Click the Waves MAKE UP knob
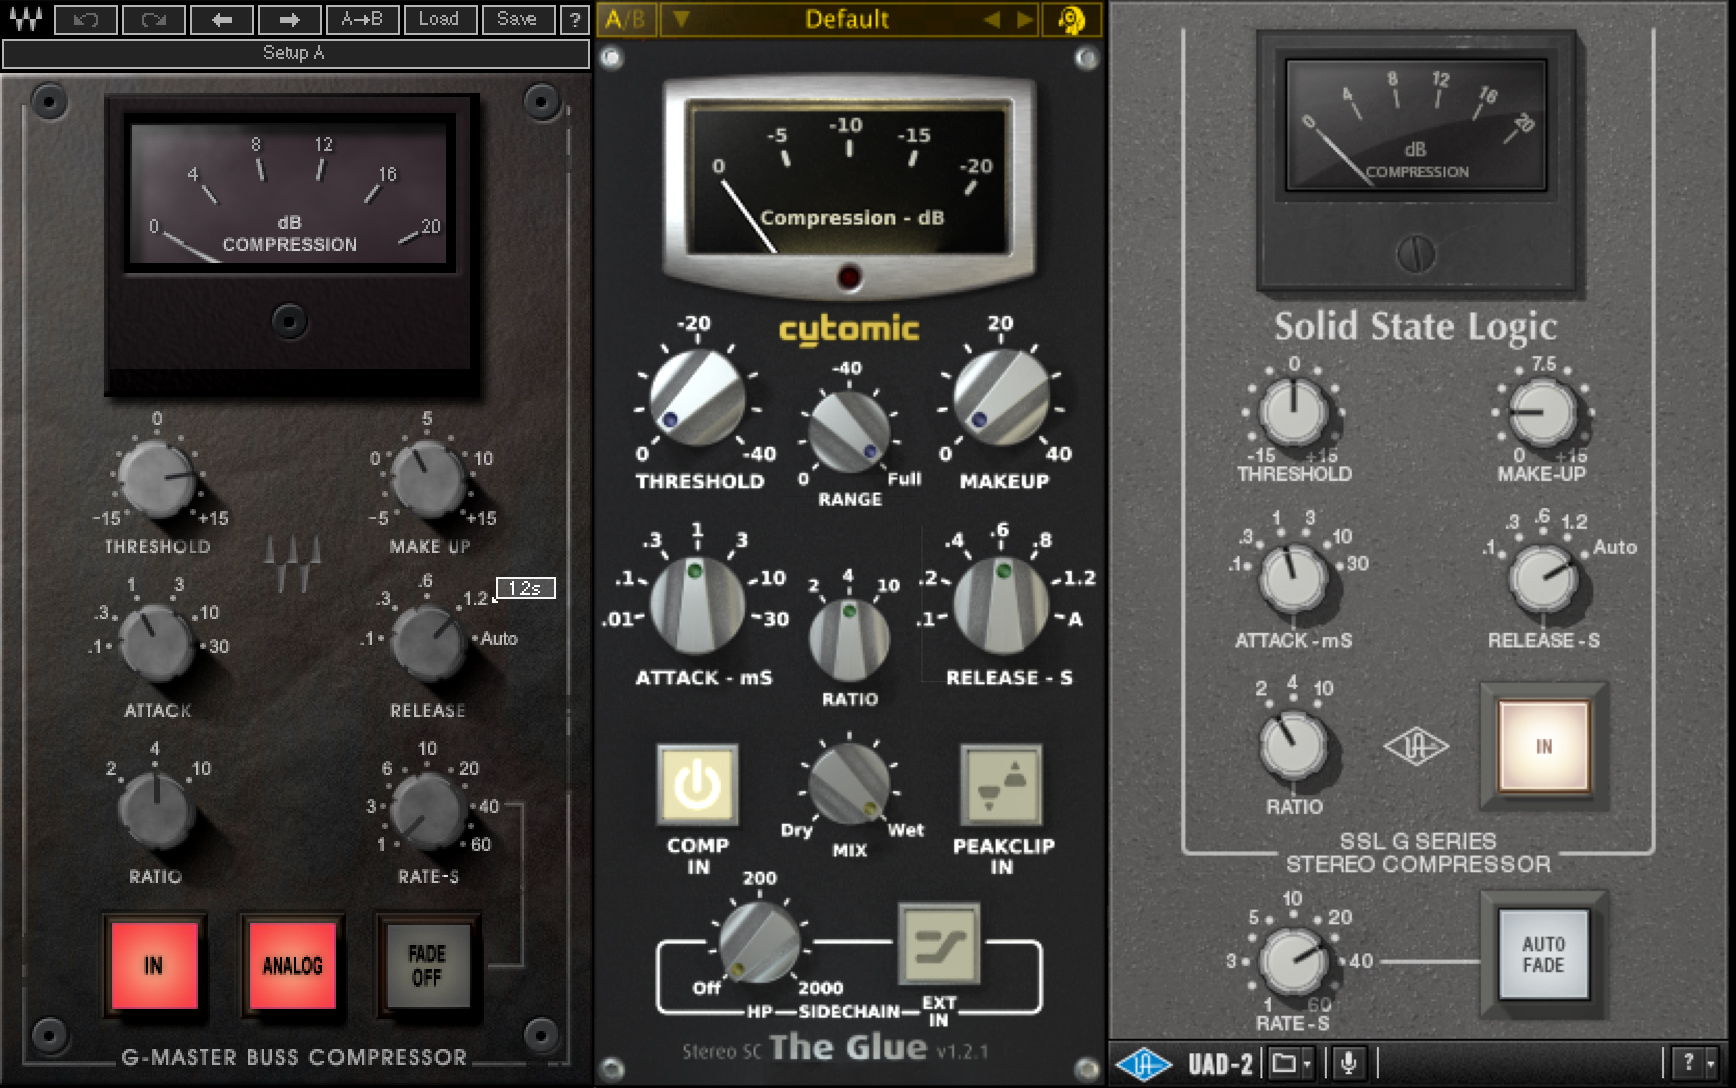Viewport: 1736px width, 1088px height. (427, 479)
